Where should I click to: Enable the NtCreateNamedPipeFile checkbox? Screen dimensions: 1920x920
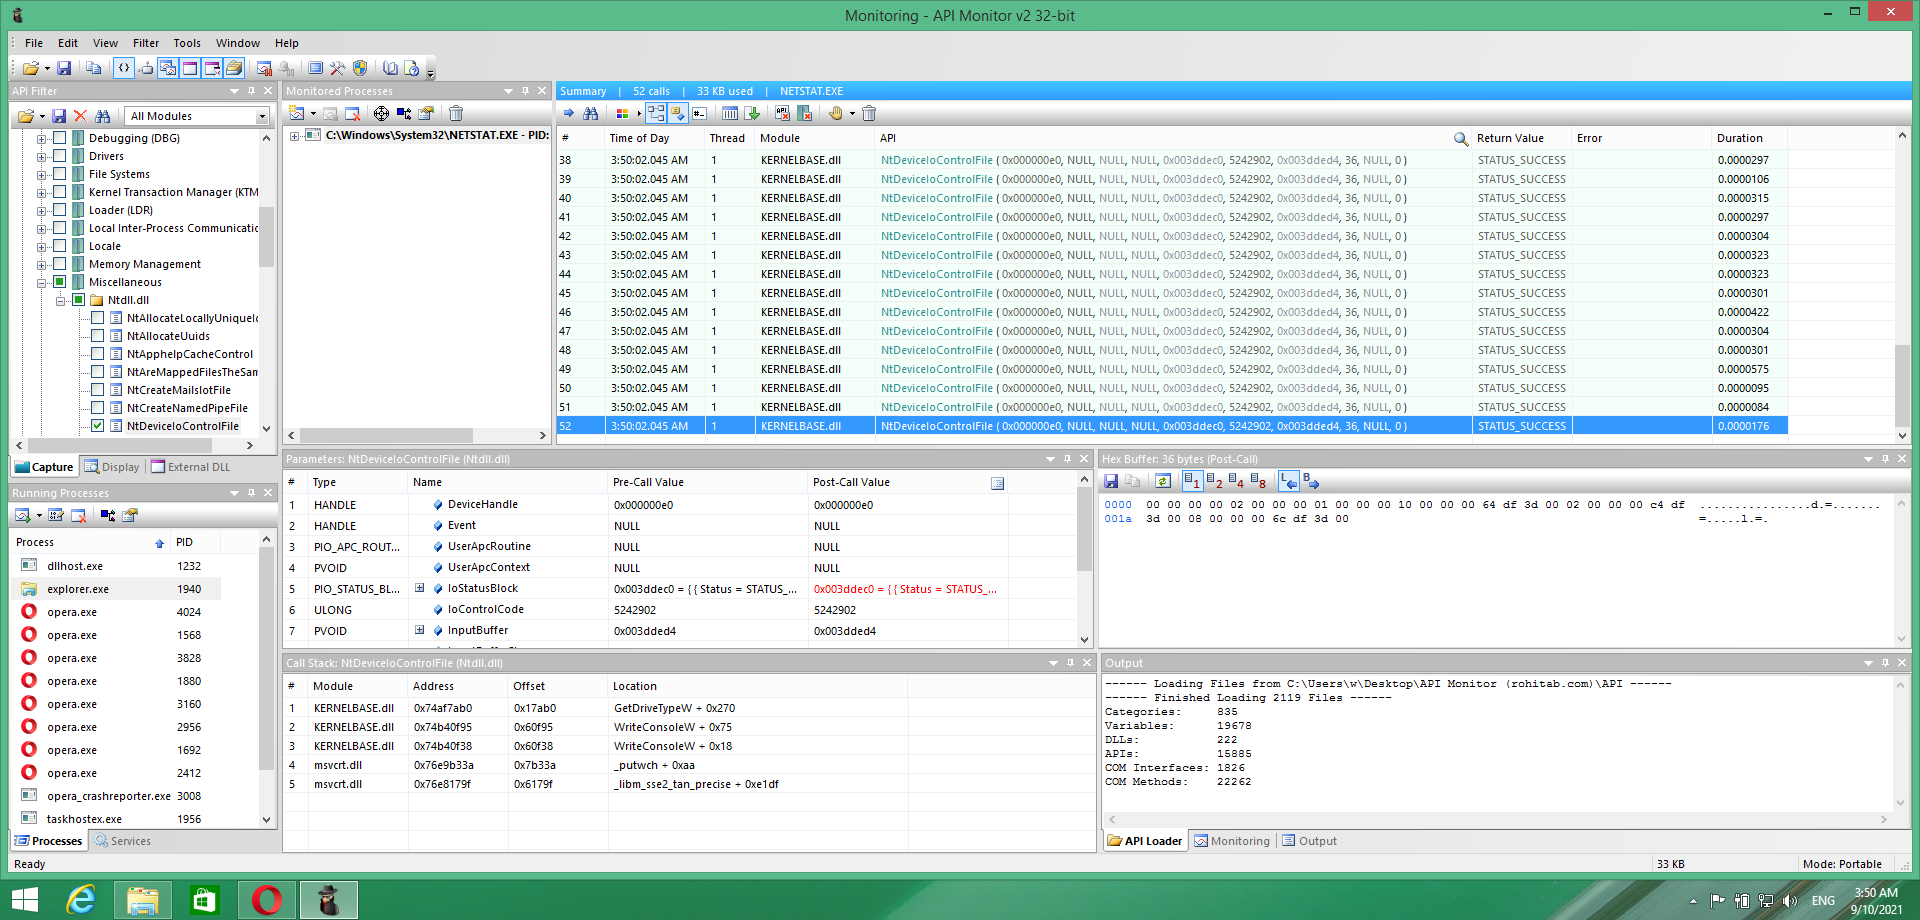[98, 408]
